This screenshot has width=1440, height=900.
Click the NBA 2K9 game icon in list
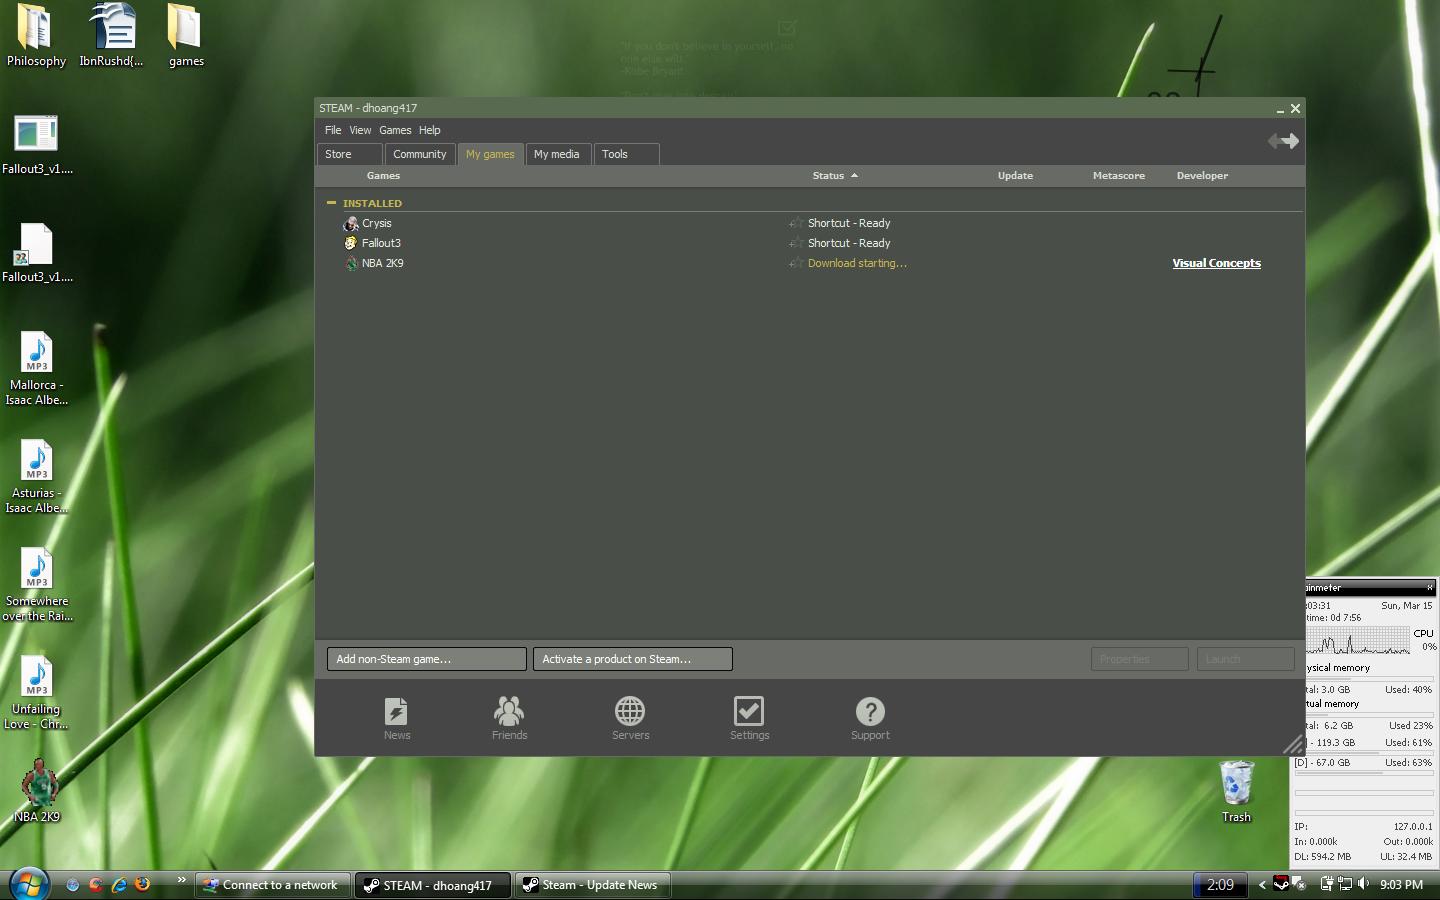click(x=350, y=263)
